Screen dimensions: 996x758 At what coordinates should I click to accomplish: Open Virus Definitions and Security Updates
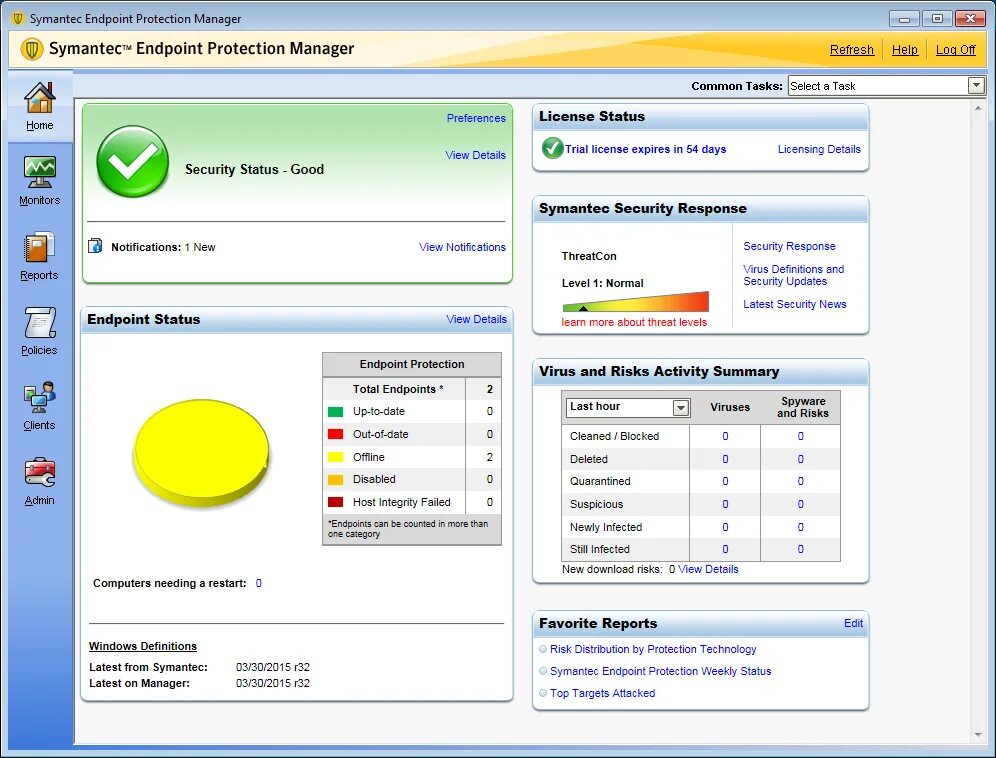pos(793,275)
